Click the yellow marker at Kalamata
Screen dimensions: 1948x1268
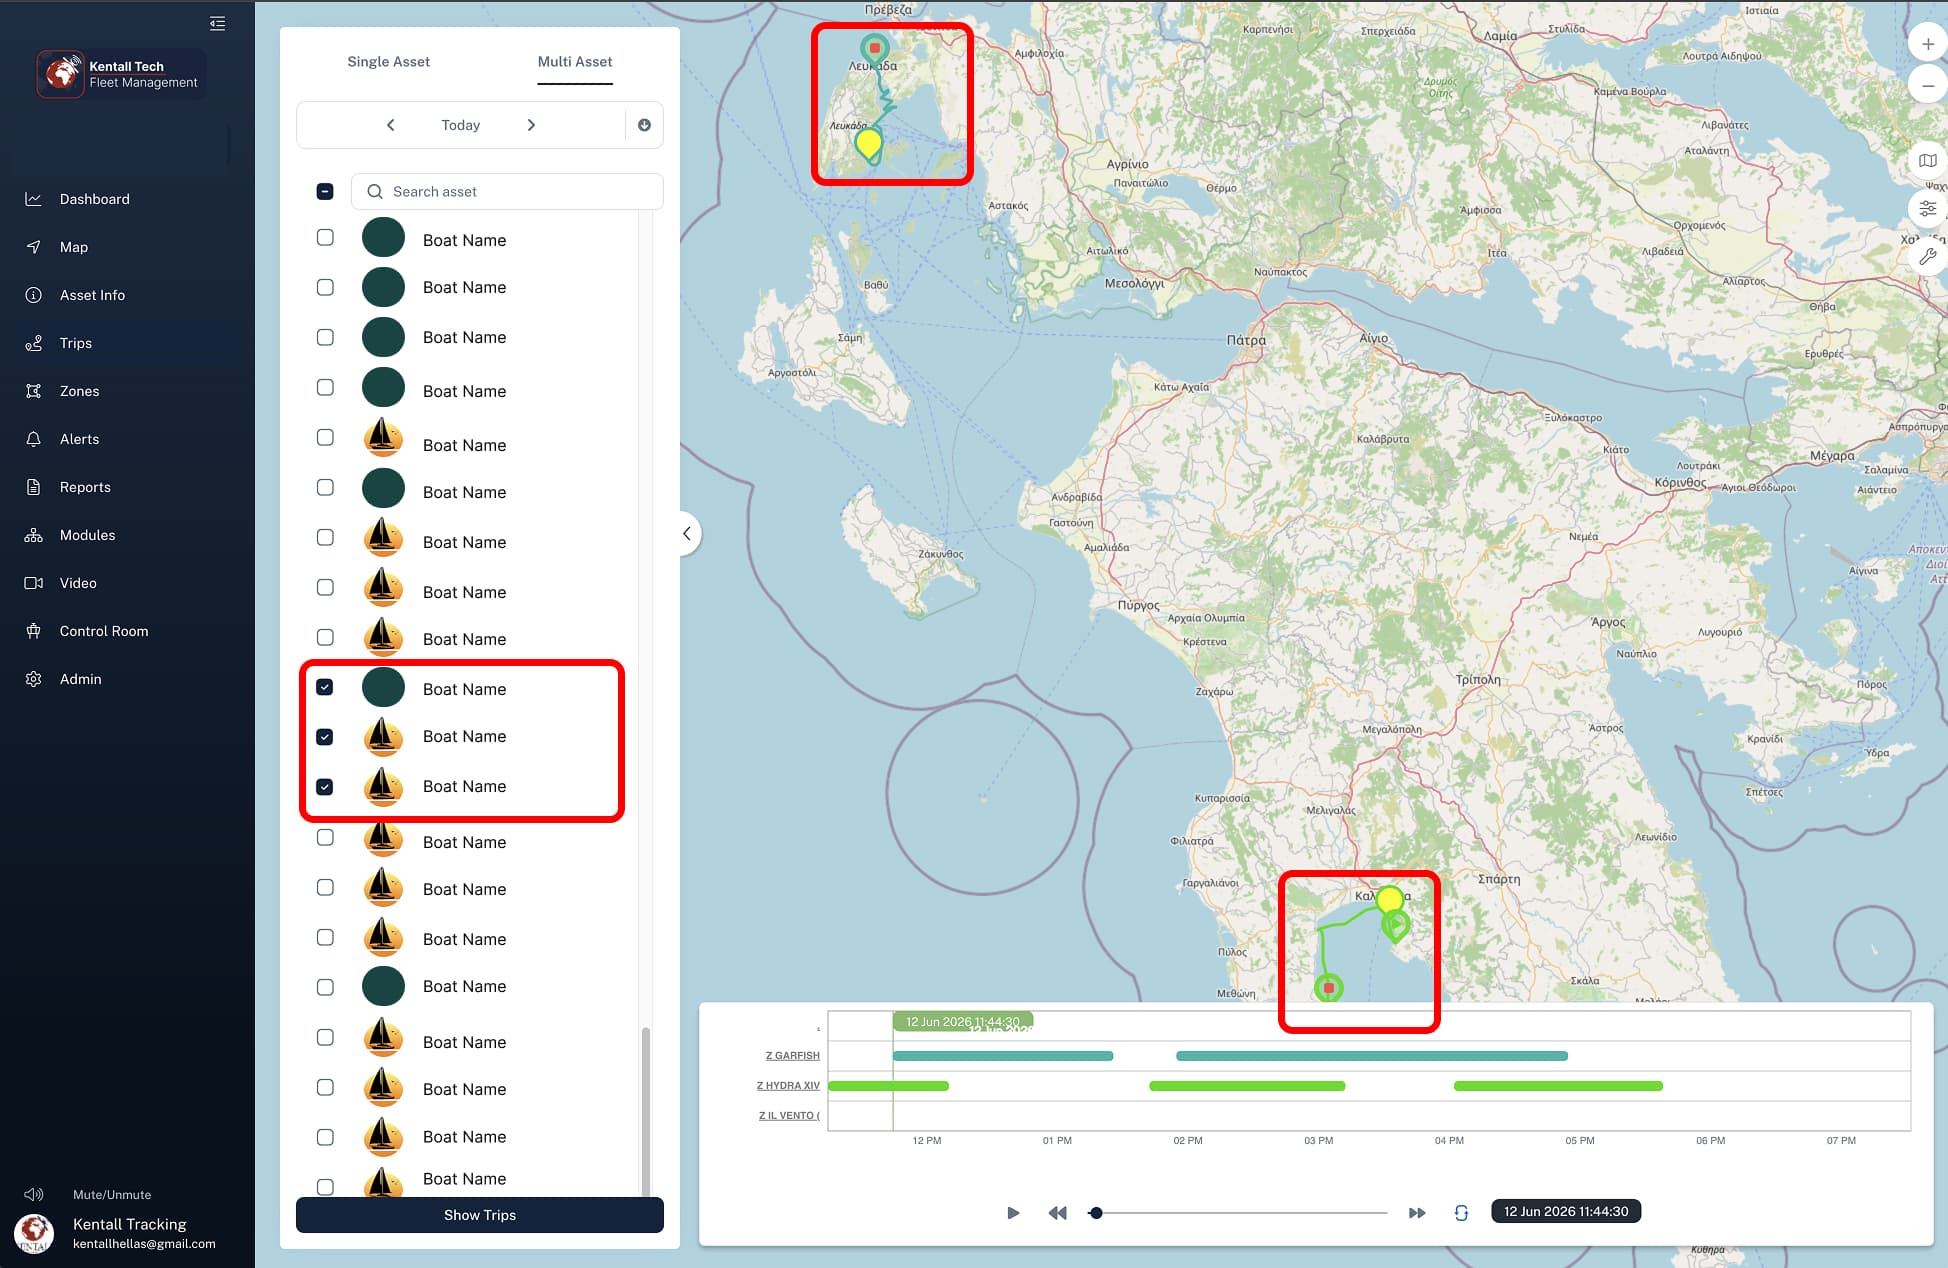pyautogui.click(x=1390, y=900)
